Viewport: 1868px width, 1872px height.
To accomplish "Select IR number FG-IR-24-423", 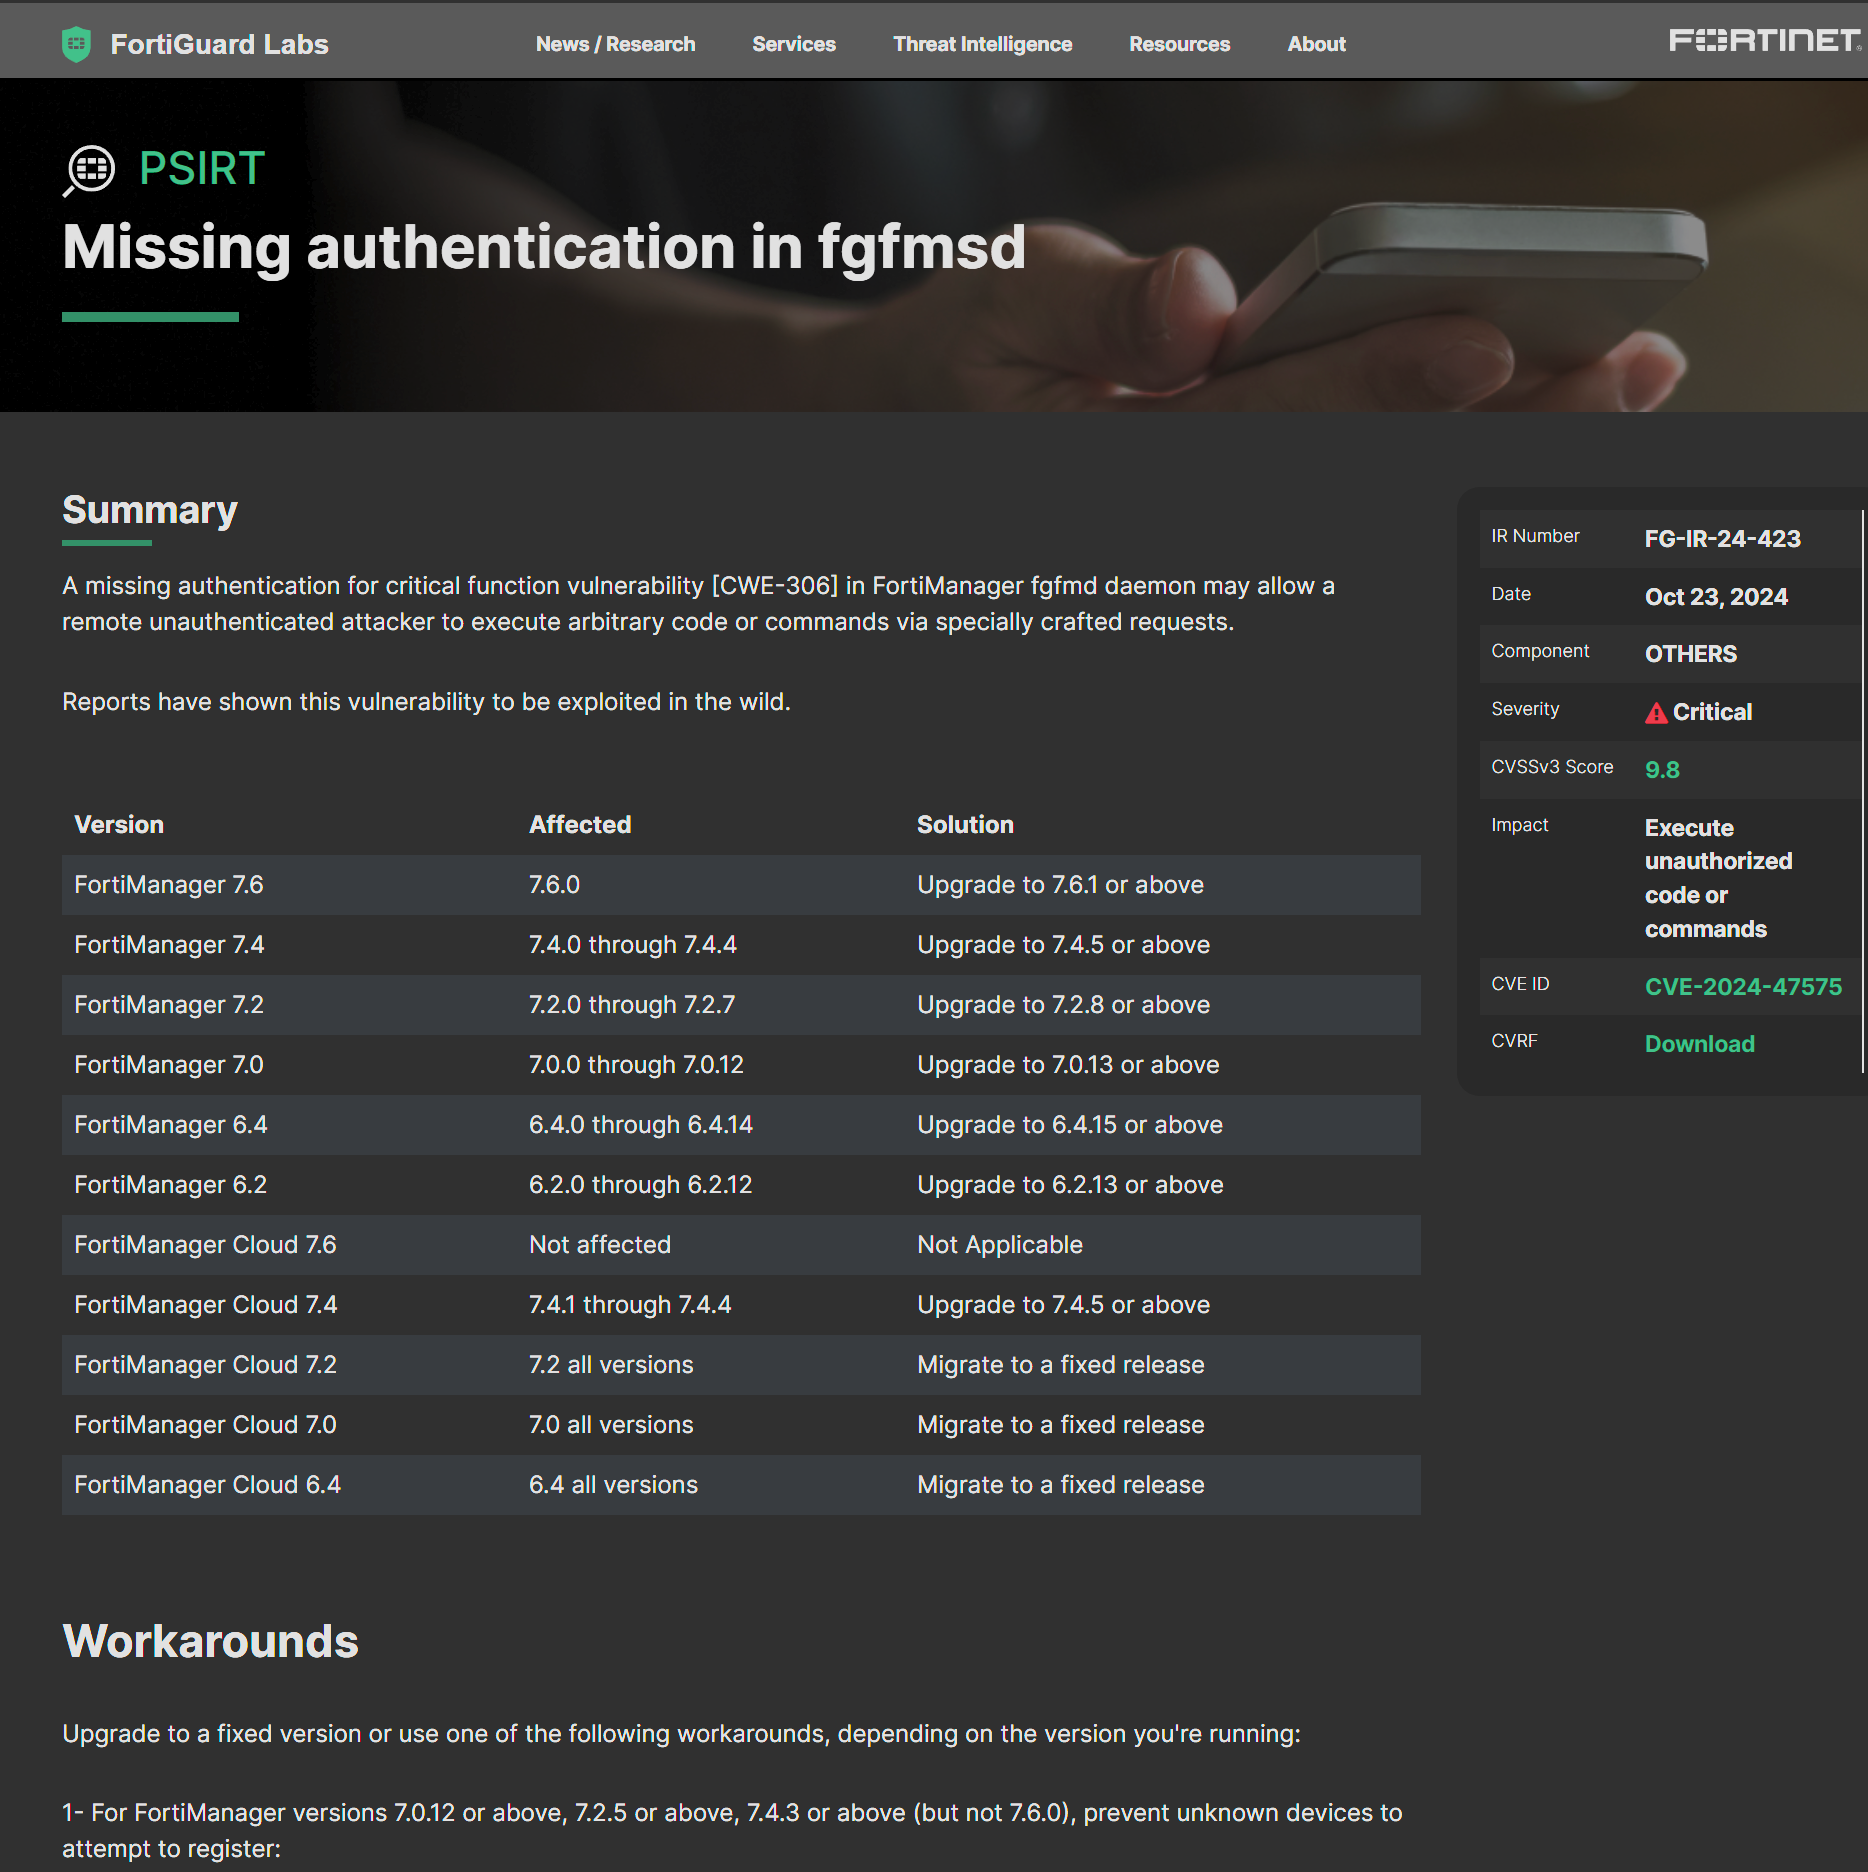I will coord(1722,538).
